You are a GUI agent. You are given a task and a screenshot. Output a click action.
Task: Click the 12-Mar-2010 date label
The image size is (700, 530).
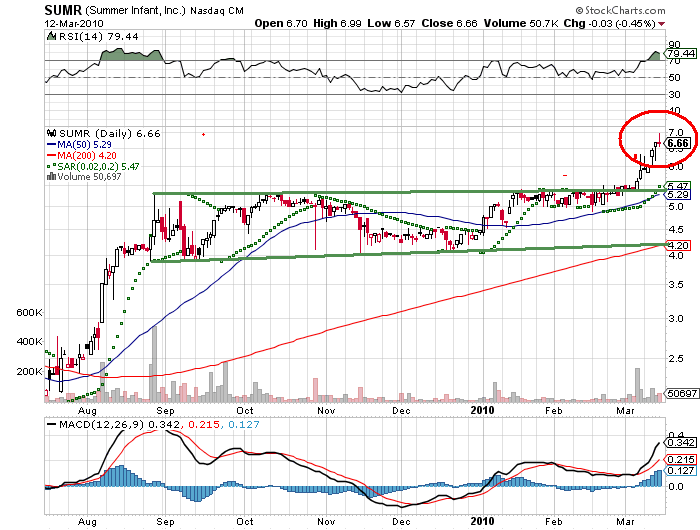(x=74, y=23)
